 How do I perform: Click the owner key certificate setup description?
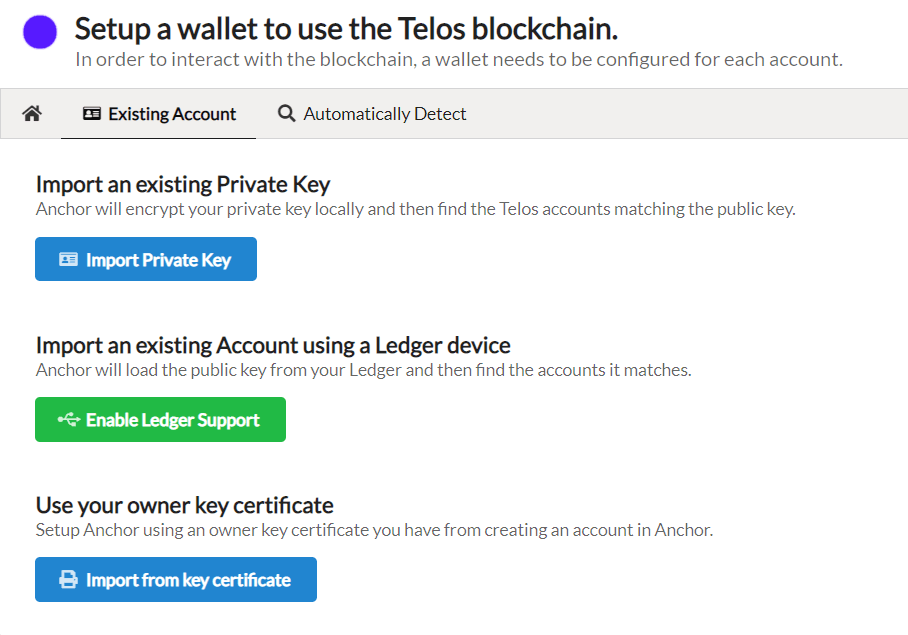pos(374,530)
